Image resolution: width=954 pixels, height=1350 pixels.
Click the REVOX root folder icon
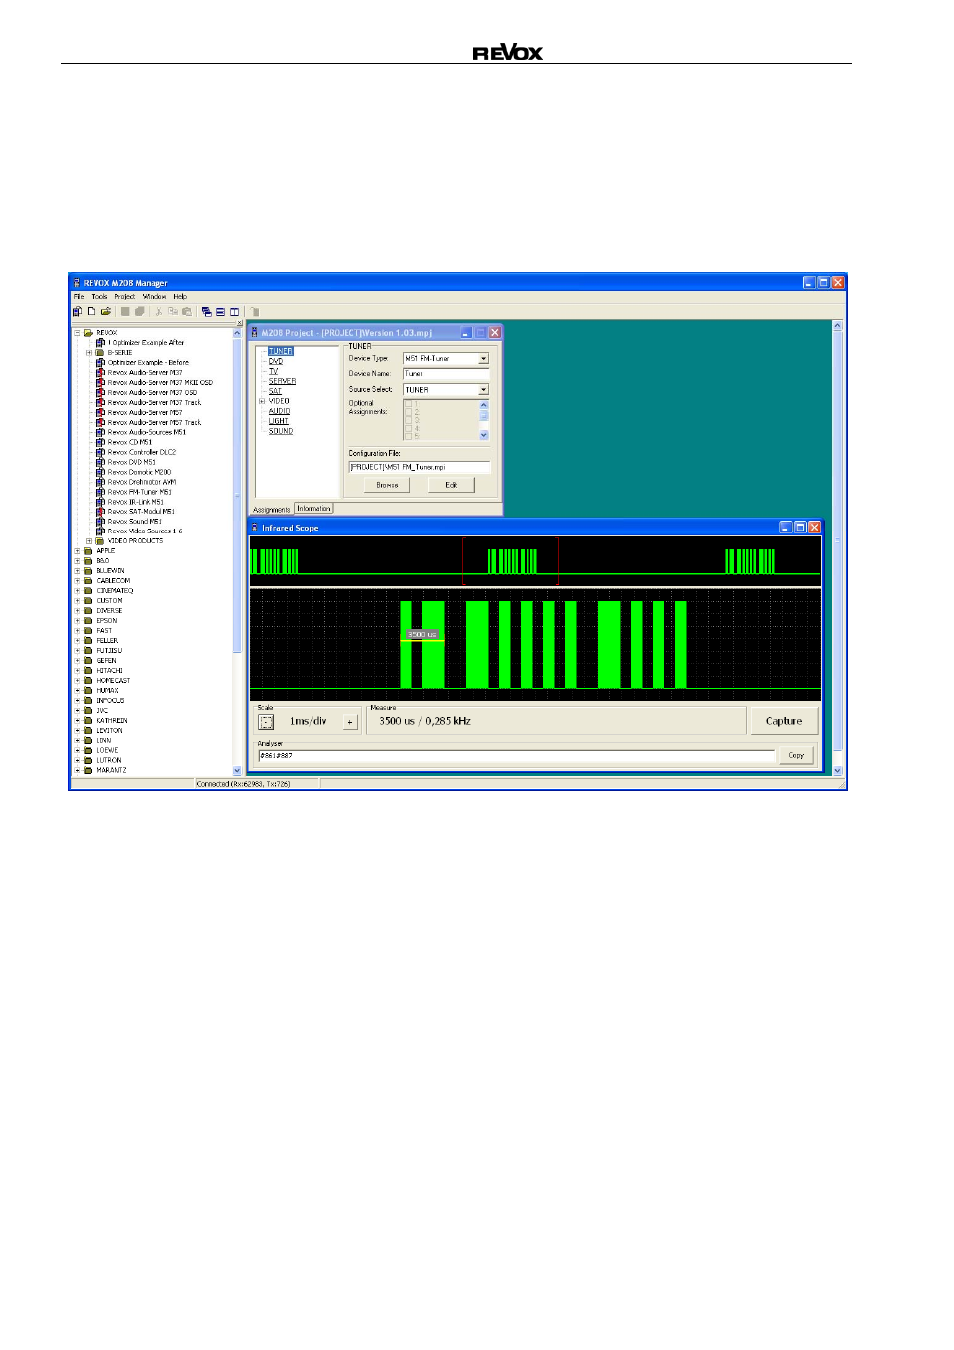[x=88, y=333]
